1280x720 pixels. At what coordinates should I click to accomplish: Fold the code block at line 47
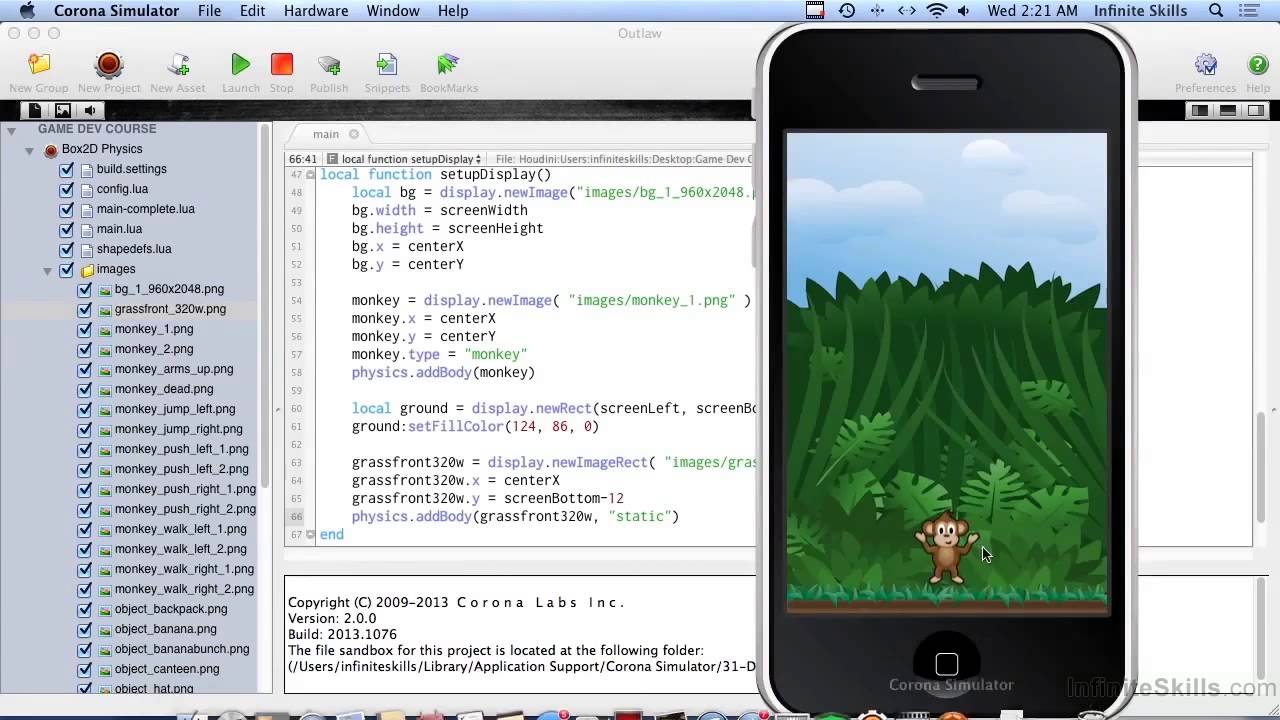point(311,175)
